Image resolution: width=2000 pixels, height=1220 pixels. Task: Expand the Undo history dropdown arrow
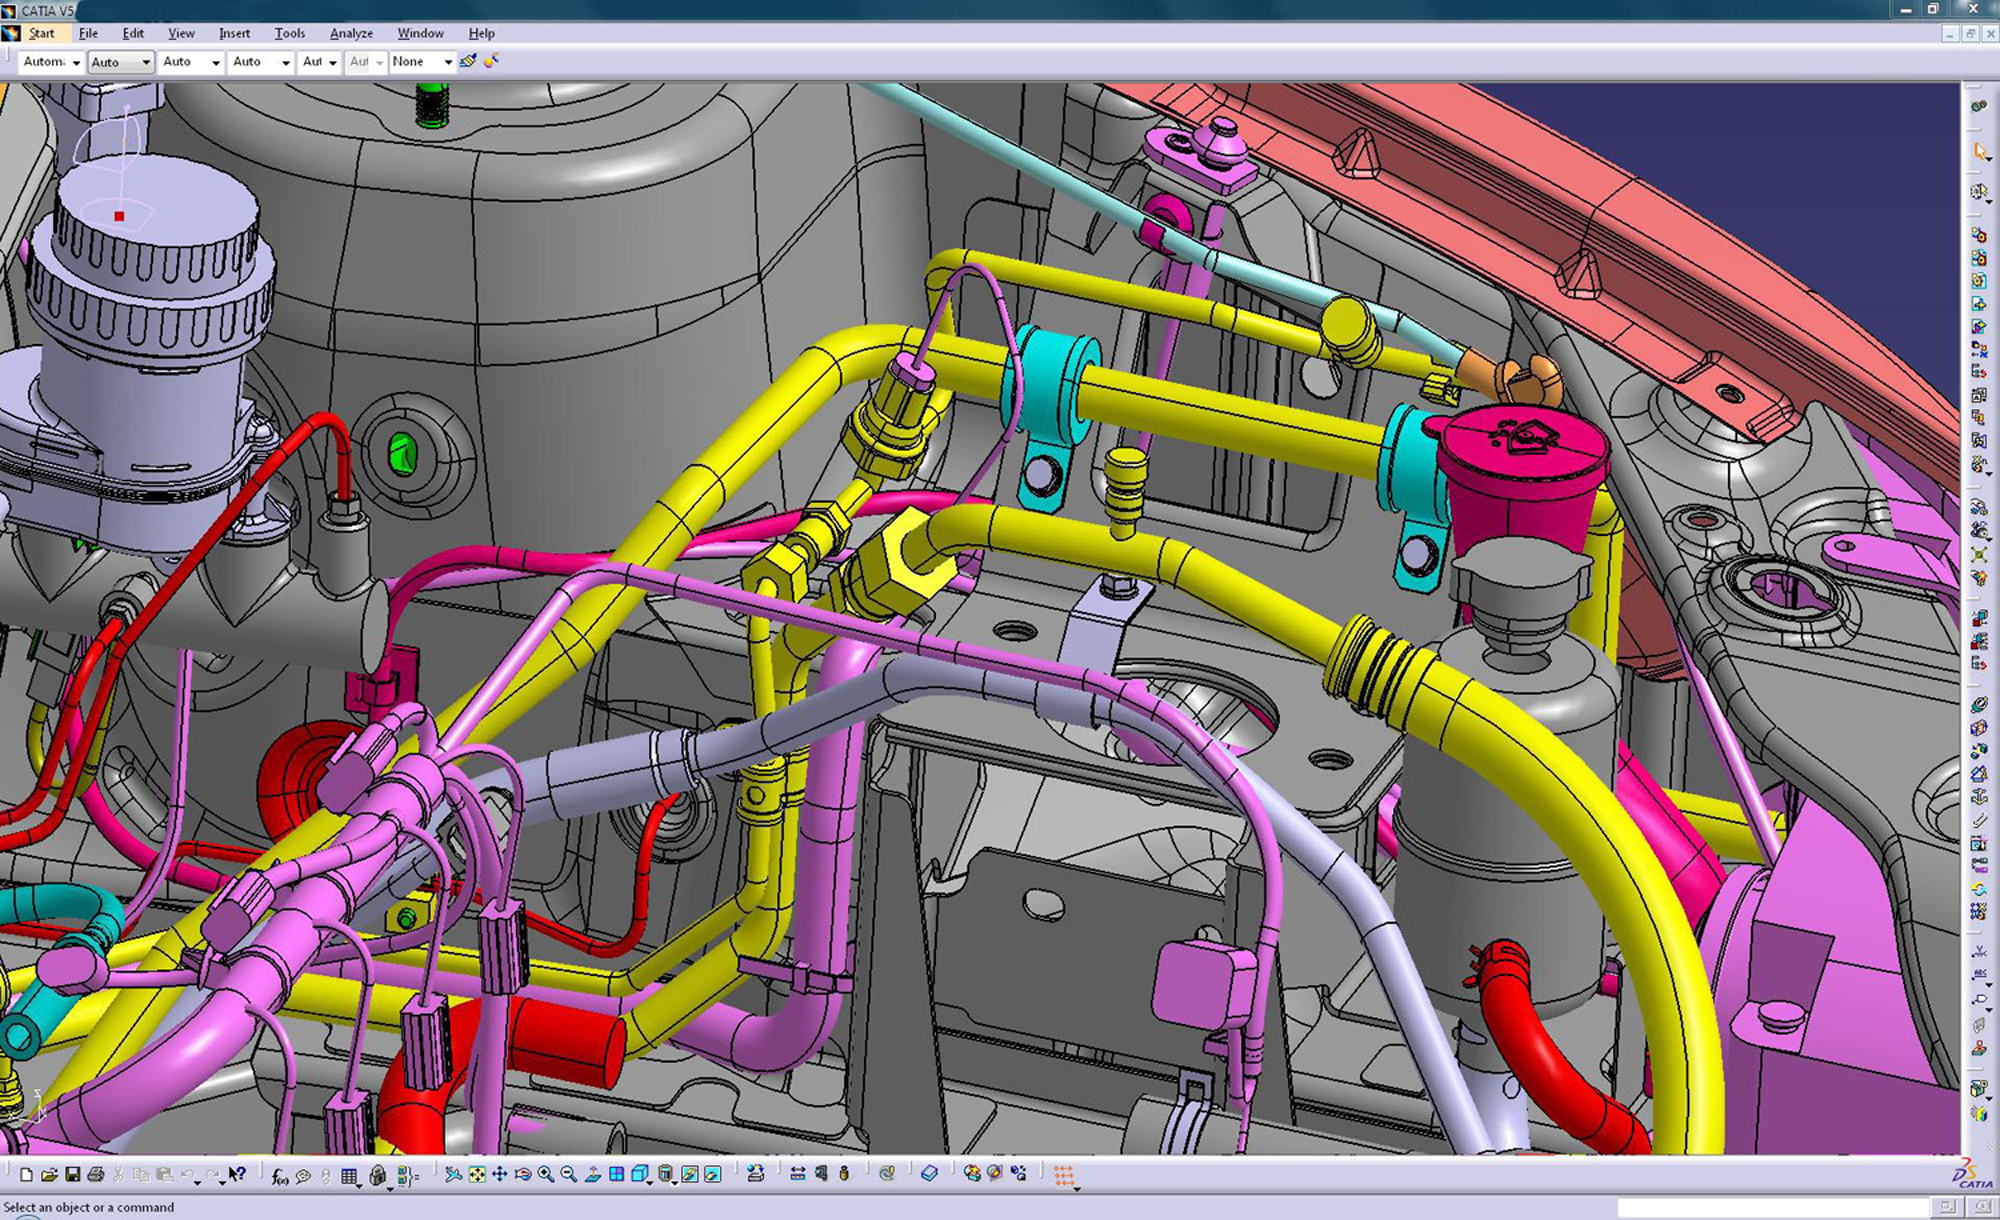click(198, 1184)
